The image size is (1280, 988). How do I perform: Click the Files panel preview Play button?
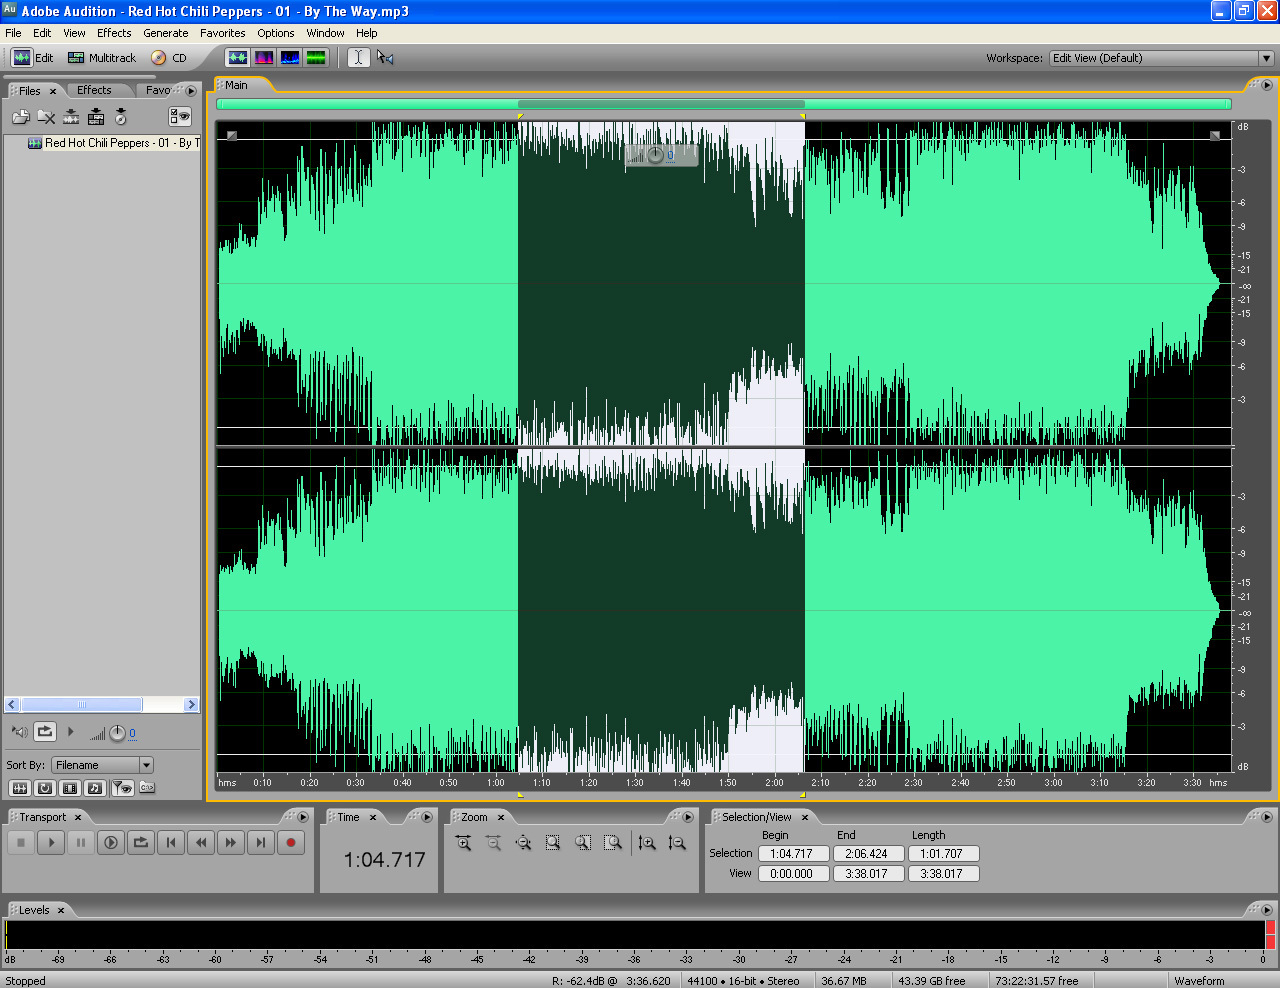[x=70, y=732]
